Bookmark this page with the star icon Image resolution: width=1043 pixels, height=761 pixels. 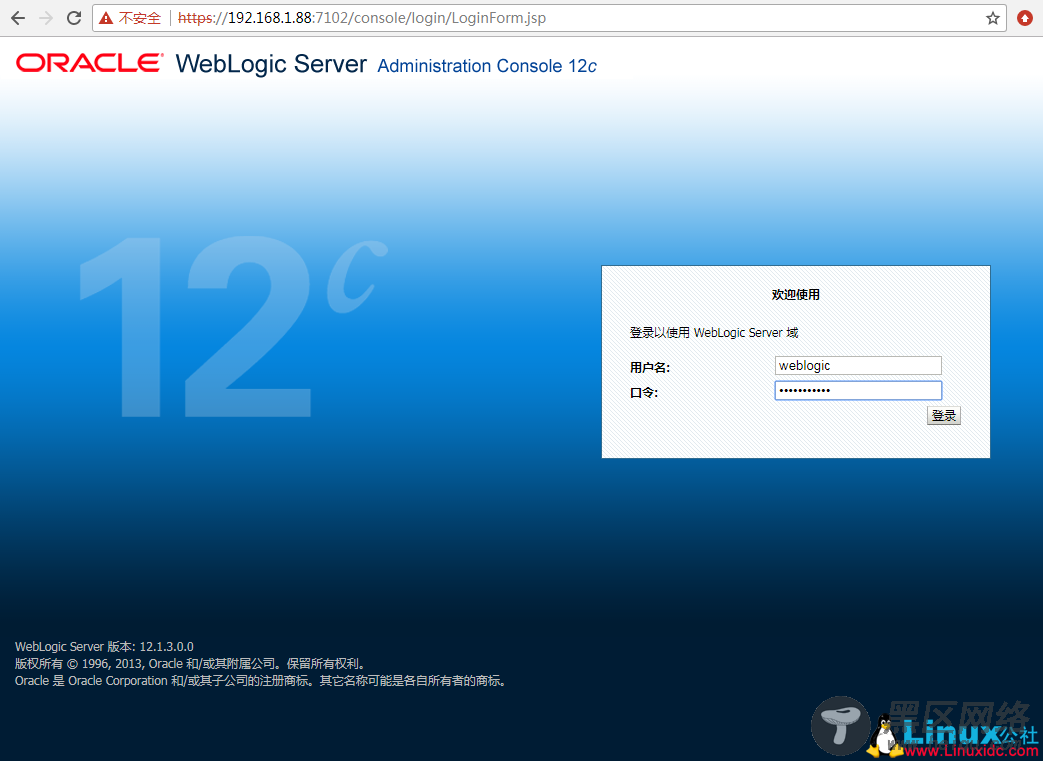992,19
